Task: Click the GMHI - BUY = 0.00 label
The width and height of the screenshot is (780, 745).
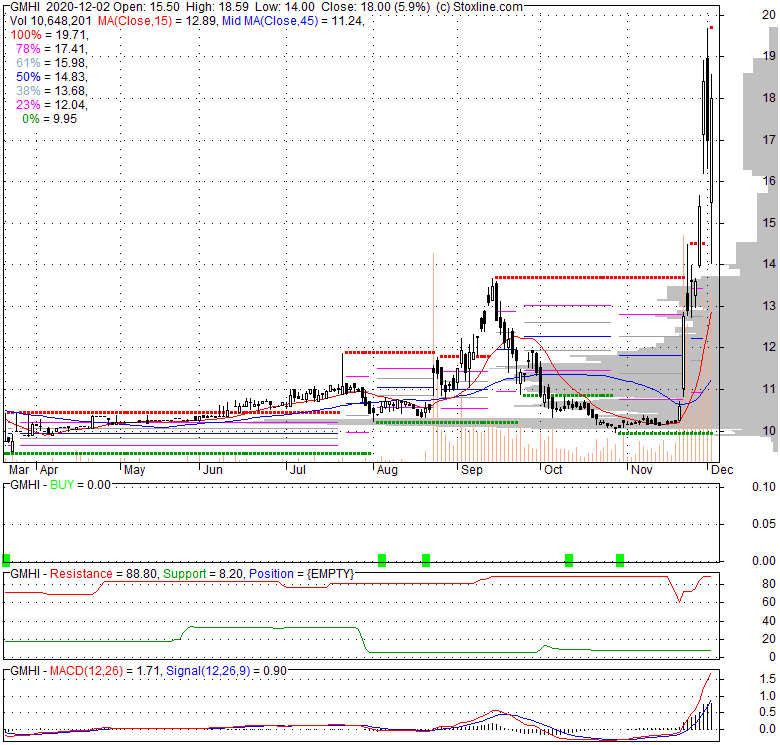Action: [x=60, y=485]
